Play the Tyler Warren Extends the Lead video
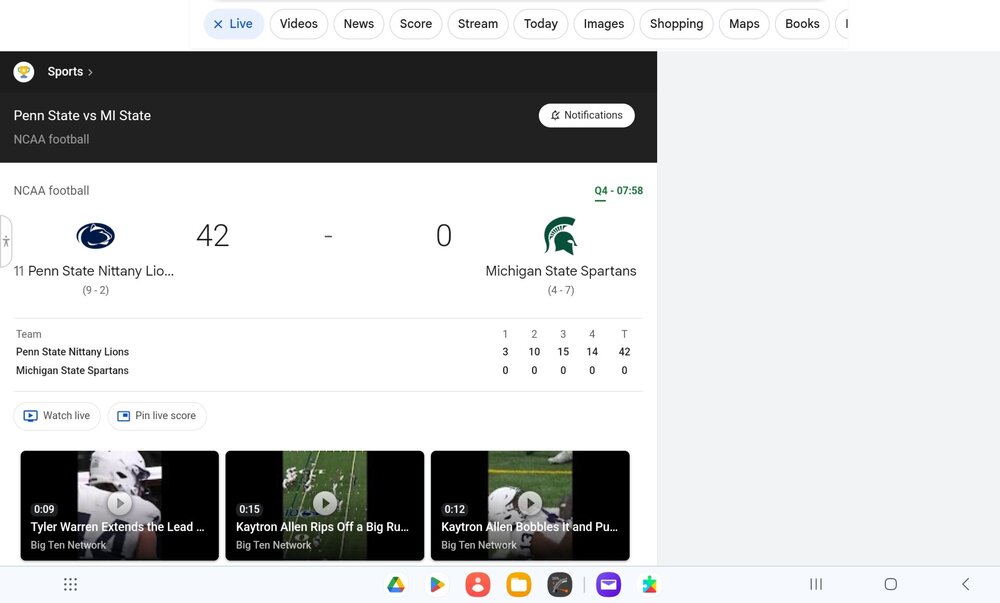The width and height of the screenshot is (1000, 603). pos(120,505)
